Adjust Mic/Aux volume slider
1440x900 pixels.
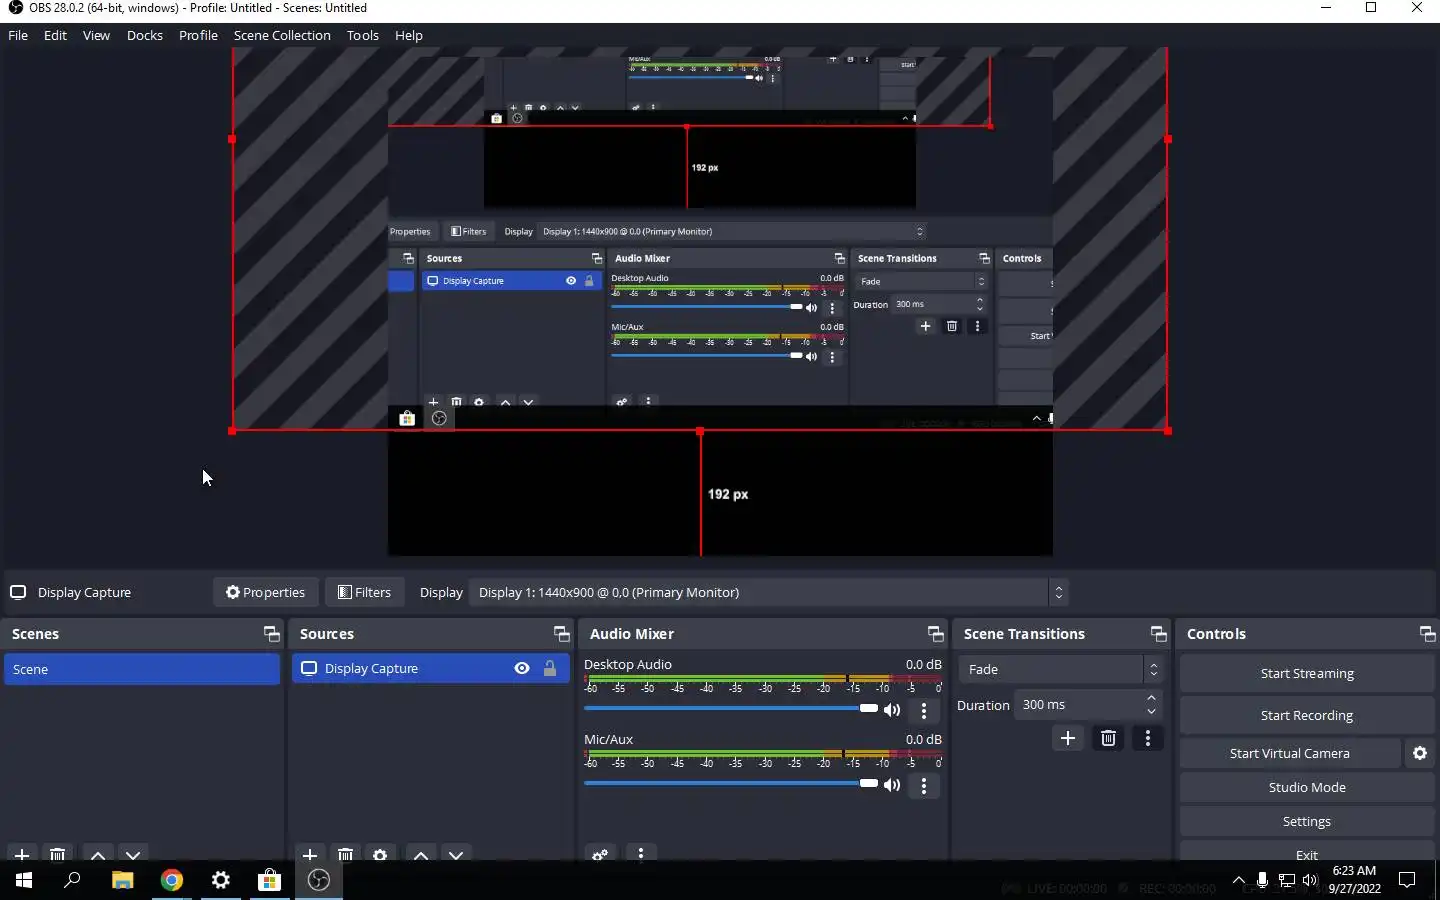[730, 784]
